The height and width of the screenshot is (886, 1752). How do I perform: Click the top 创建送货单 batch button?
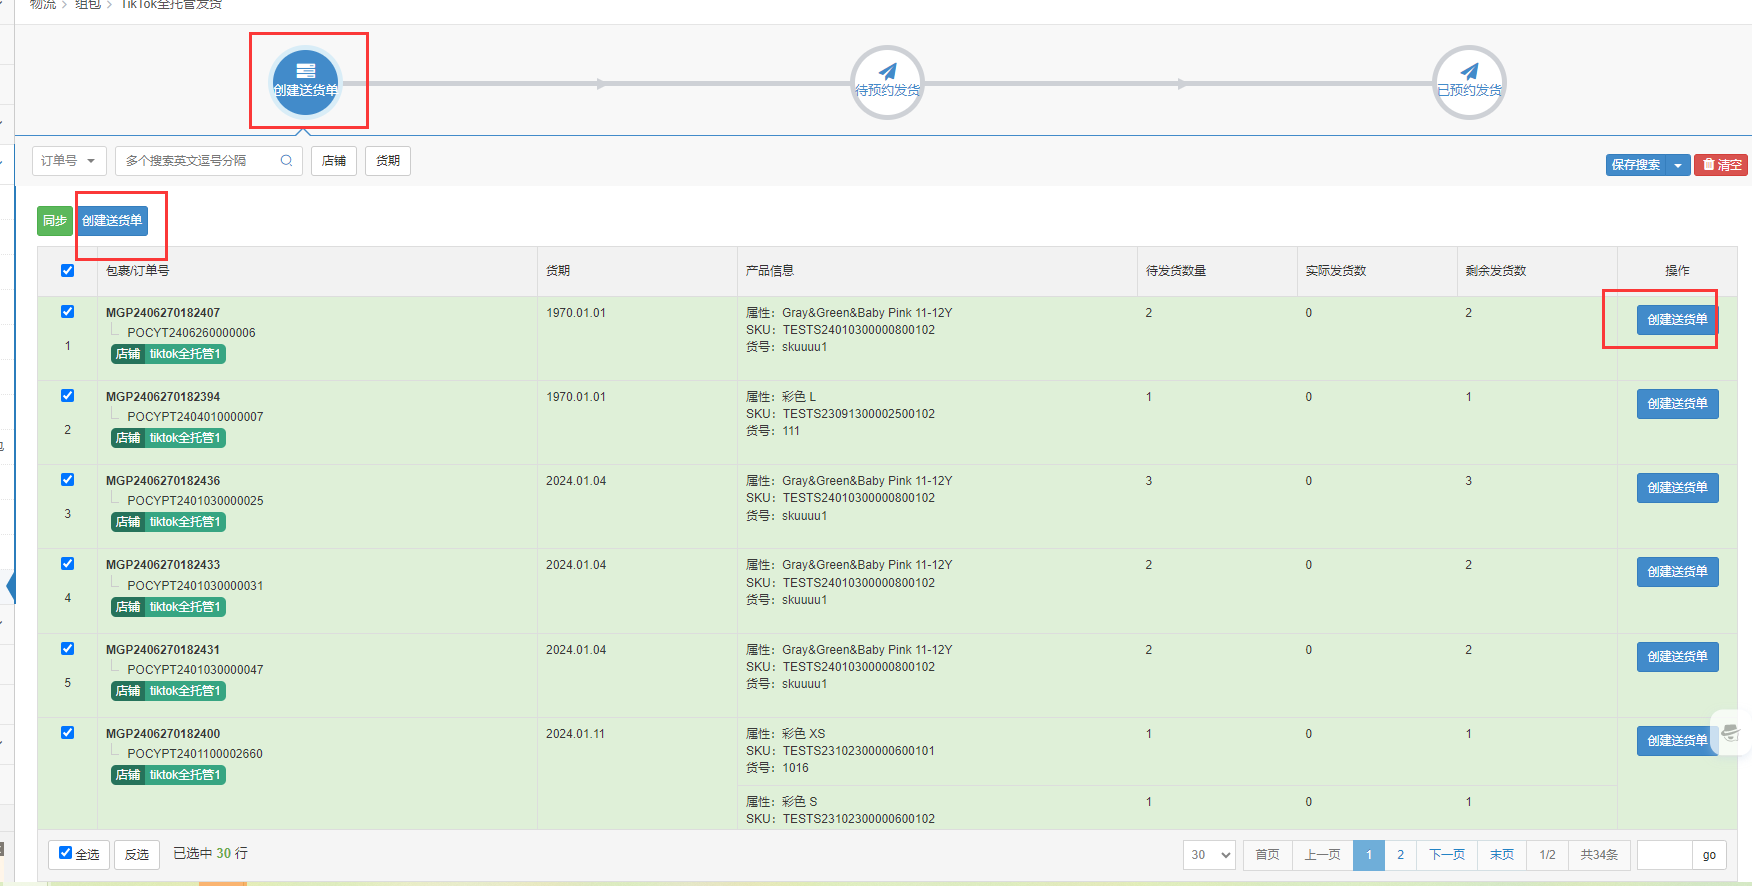click(x=112, y=221)
